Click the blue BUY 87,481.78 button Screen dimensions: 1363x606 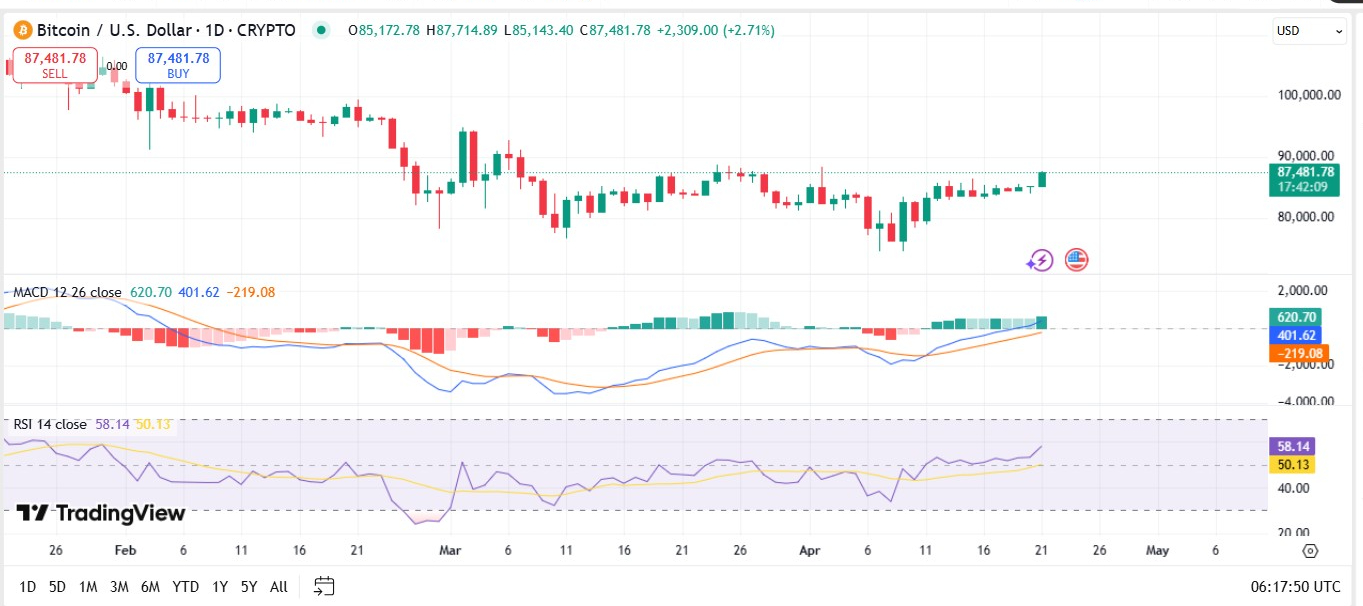point(178,65)
